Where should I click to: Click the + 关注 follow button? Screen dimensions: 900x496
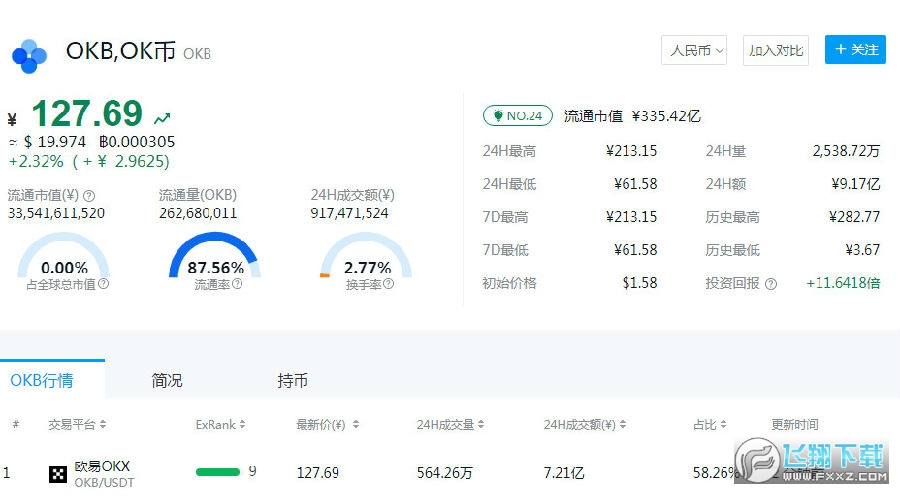pyautogui.click(x=855, y=49)
